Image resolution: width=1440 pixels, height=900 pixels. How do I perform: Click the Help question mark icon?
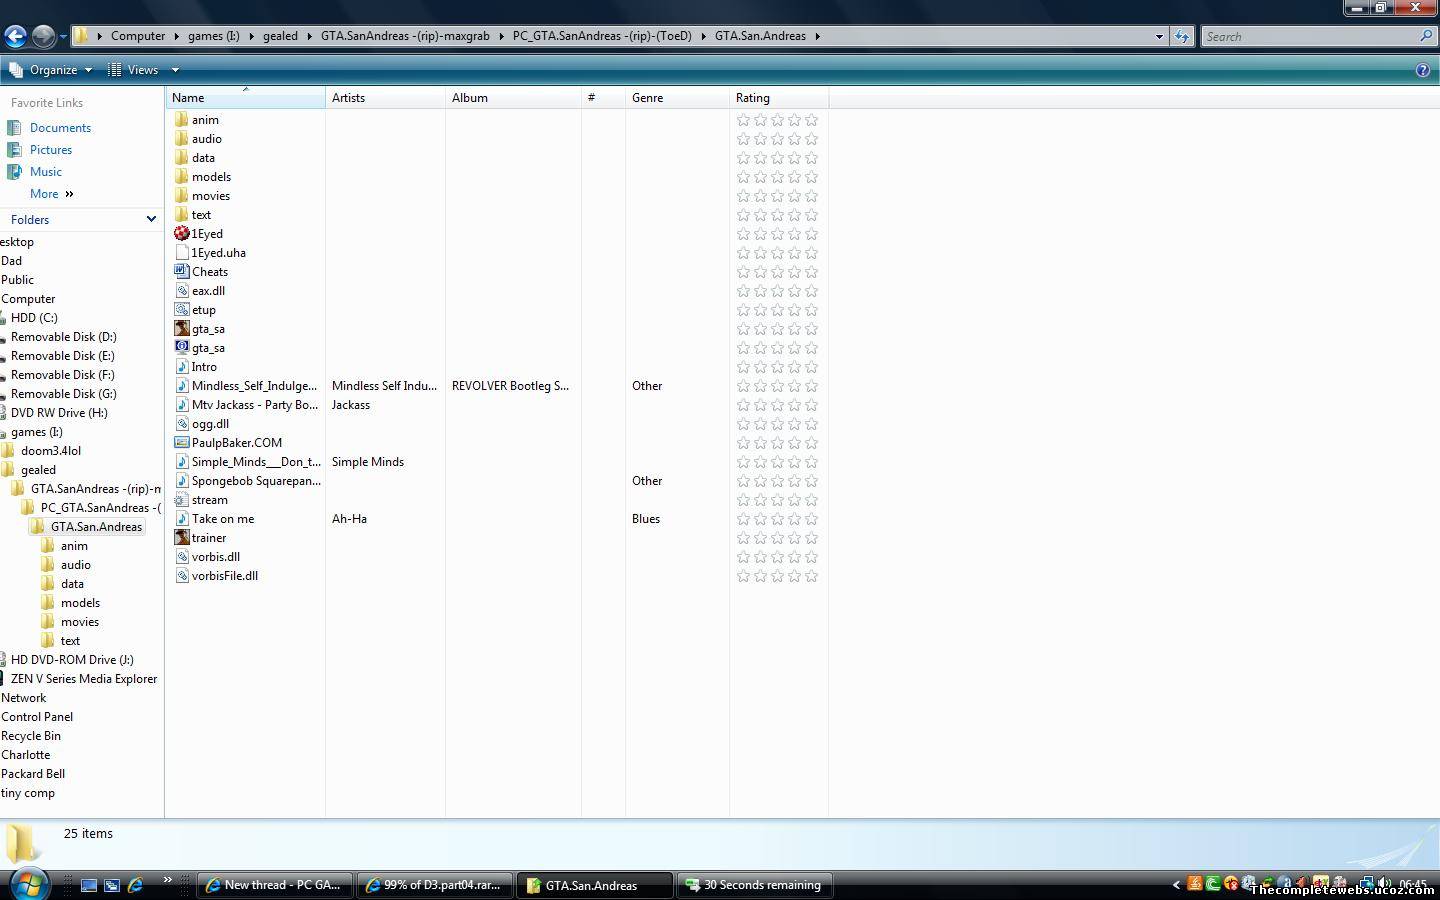[1423, 70]
